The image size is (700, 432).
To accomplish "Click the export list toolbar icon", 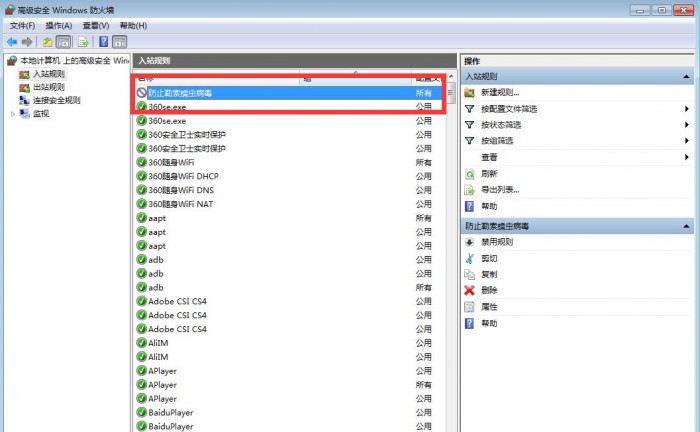I will click(x=83, y=42).
